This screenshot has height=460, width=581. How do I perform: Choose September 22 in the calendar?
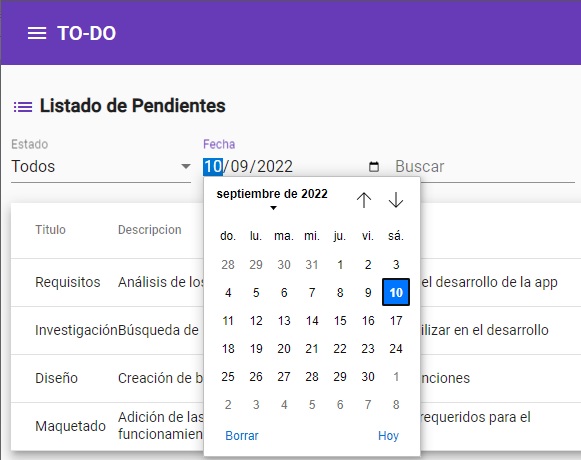point(340,348)
